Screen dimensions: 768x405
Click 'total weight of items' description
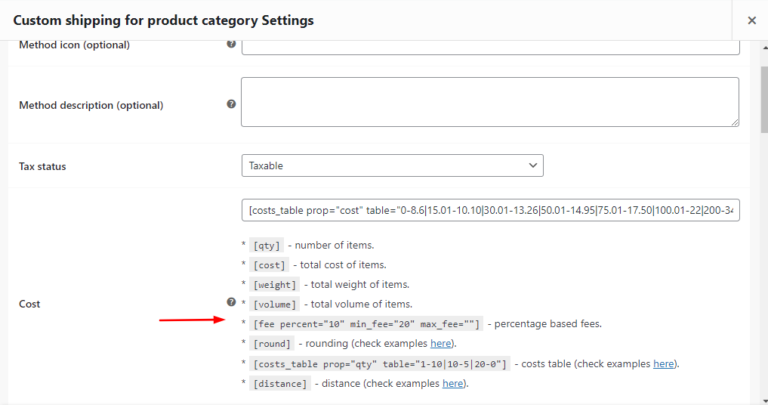click(360, 285)
